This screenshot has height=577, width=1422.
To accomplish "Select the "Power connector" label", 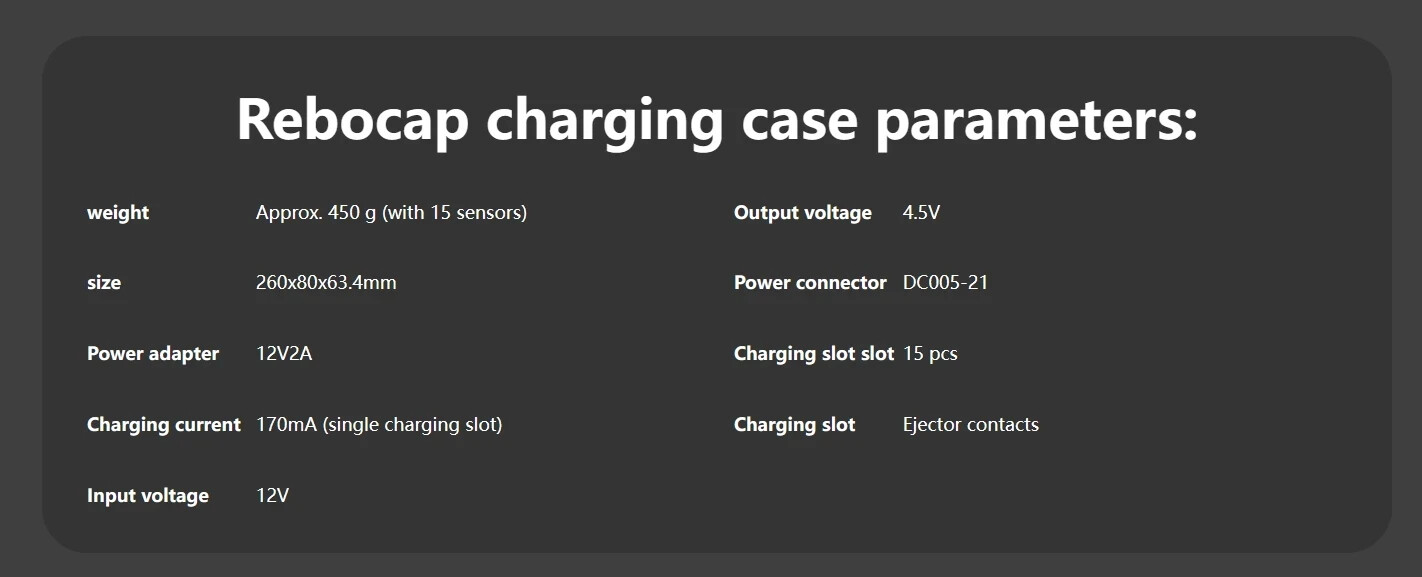I will click(810, 283).
